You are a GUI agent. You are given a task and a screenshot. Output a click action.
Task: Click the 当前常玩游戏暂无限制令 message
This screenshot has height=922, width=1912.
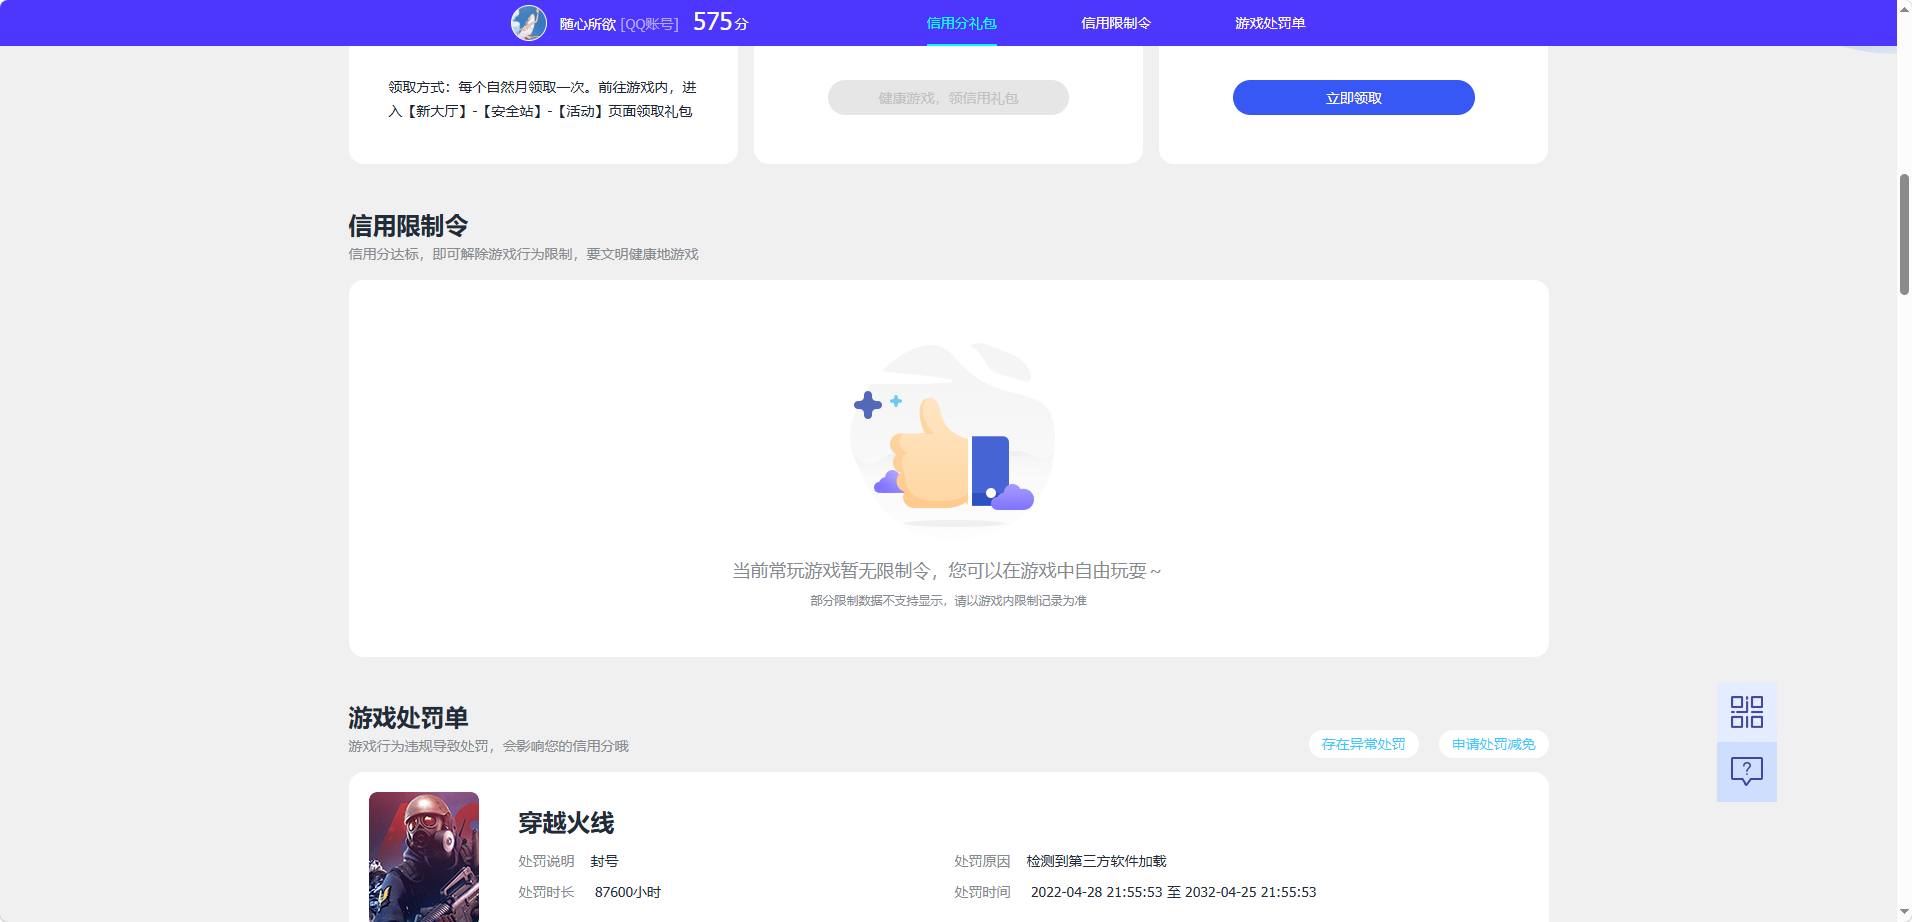coord(947,571)
